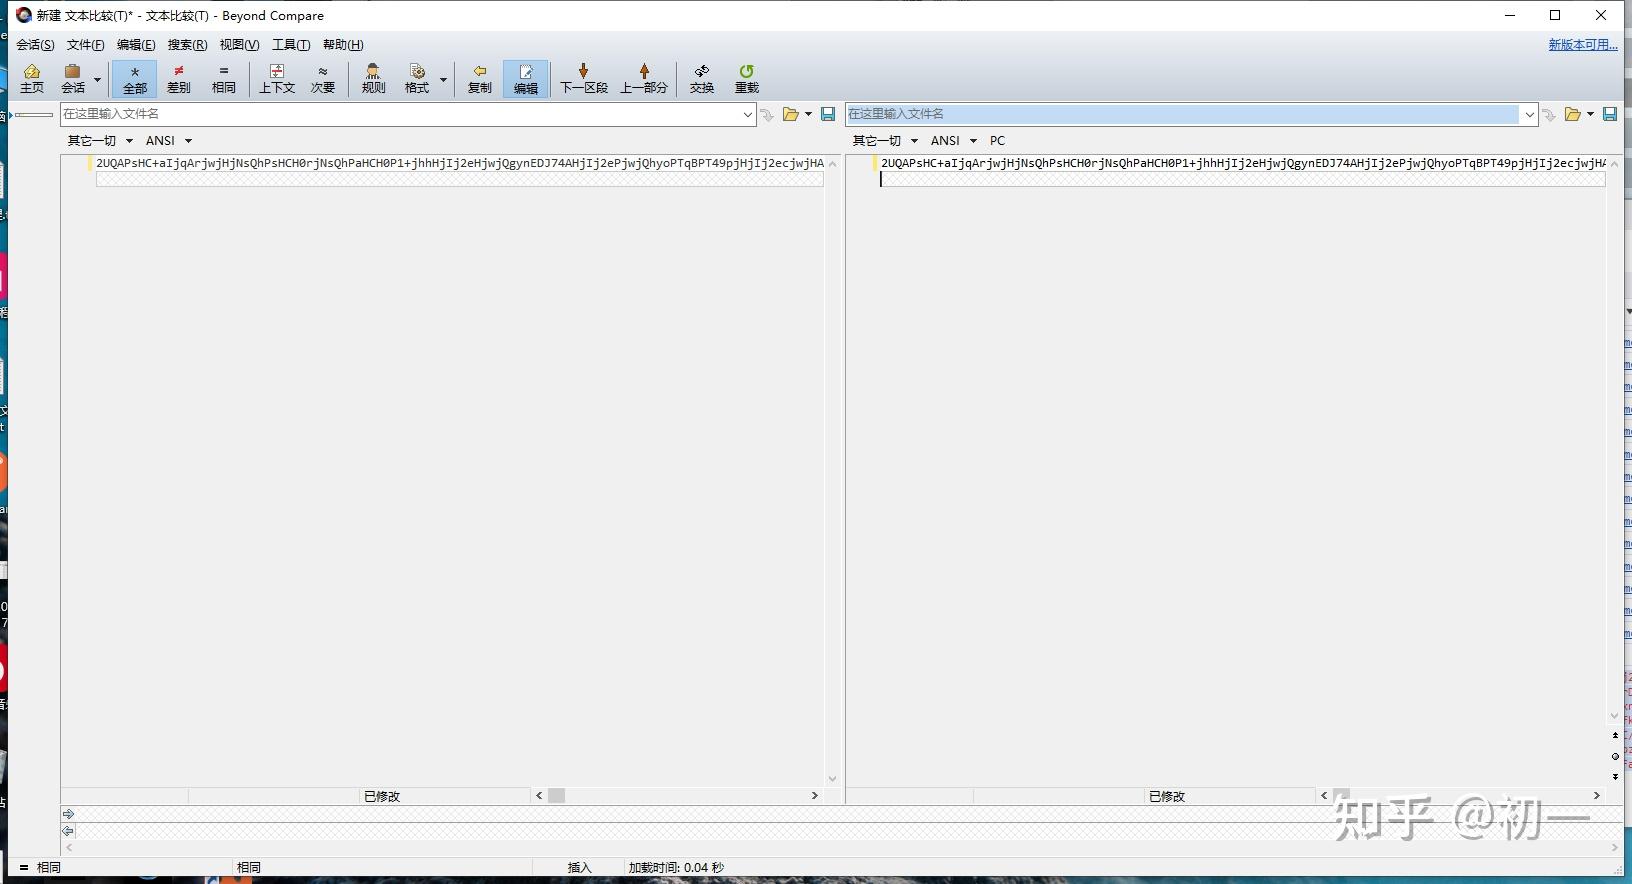Expand the left 其它一切 file type dropdown
The width and height of the screenshot is (1632, 884).
(100, 141)
